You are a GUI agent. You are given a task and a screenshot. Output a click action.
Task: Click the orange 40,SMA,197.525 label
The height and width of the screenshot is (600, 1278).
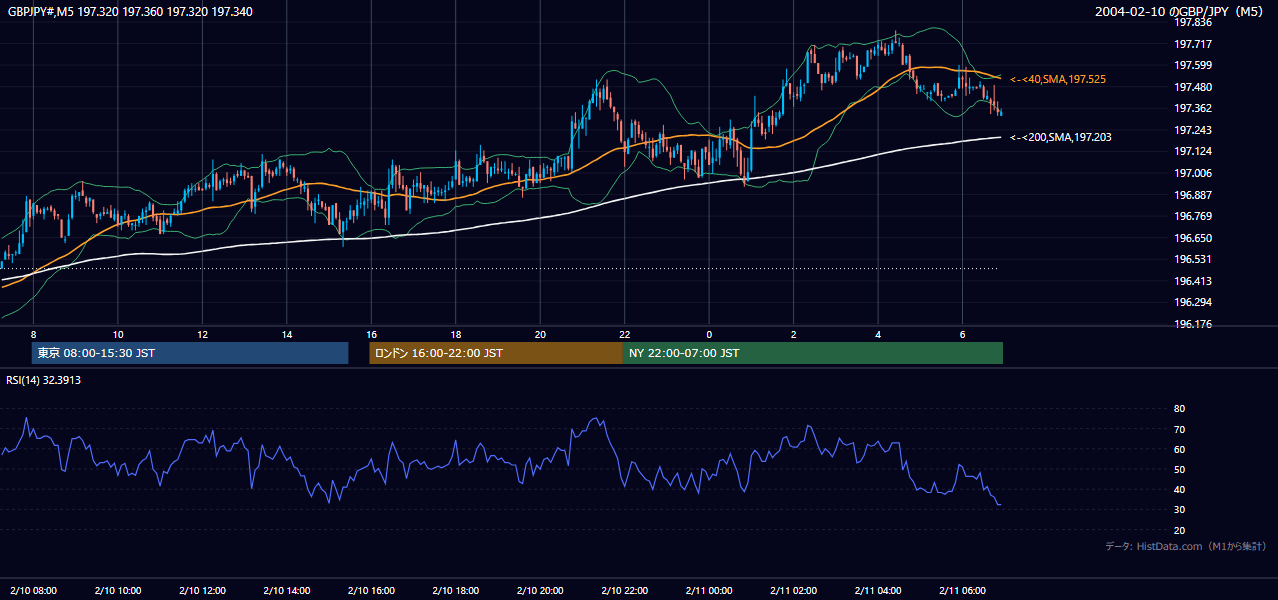(1058, 79)
